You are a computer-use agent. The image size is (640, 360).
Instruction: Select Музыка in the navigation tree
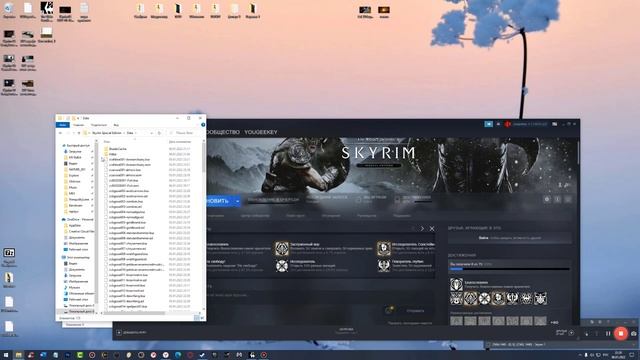(x=74, y=287)
